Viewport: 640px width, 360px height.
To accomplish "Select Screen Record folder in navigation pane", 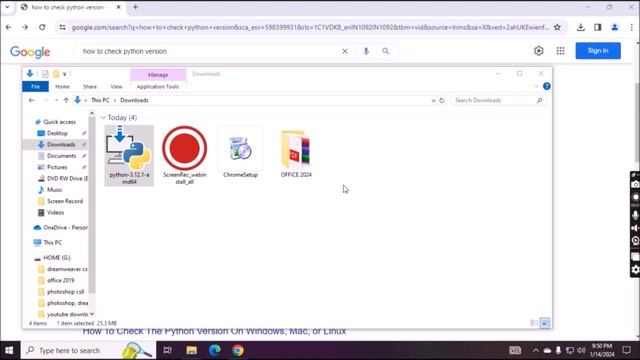I will pyautogui.click(x=64, y=201).
